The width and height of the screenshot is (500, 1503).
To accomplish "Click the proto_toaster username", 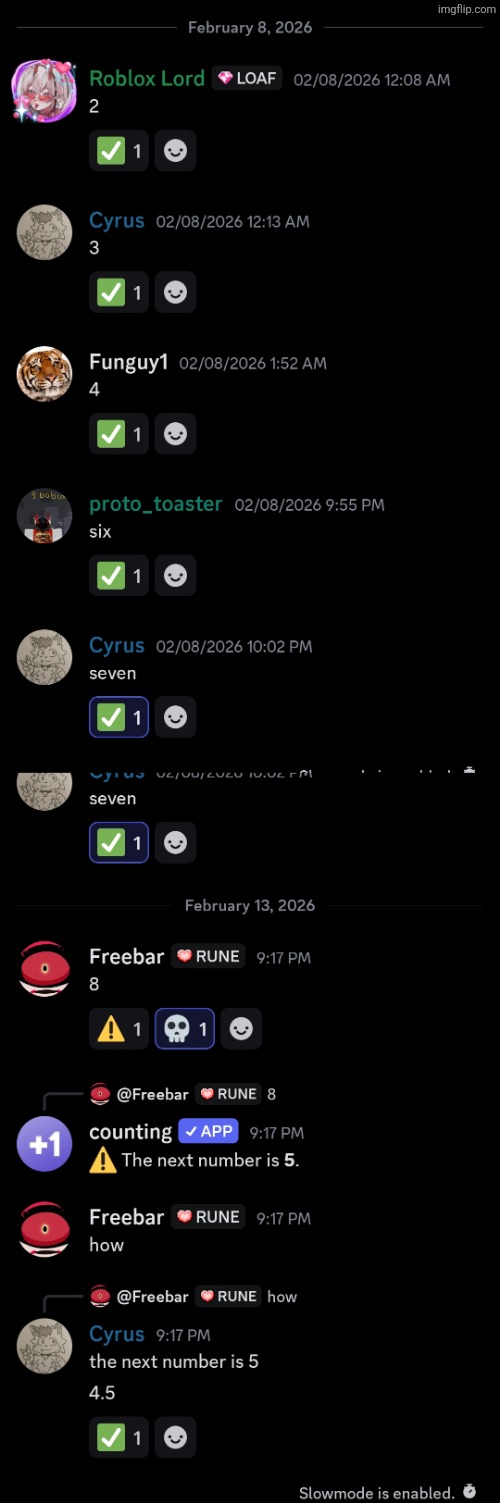I will 156,504.
